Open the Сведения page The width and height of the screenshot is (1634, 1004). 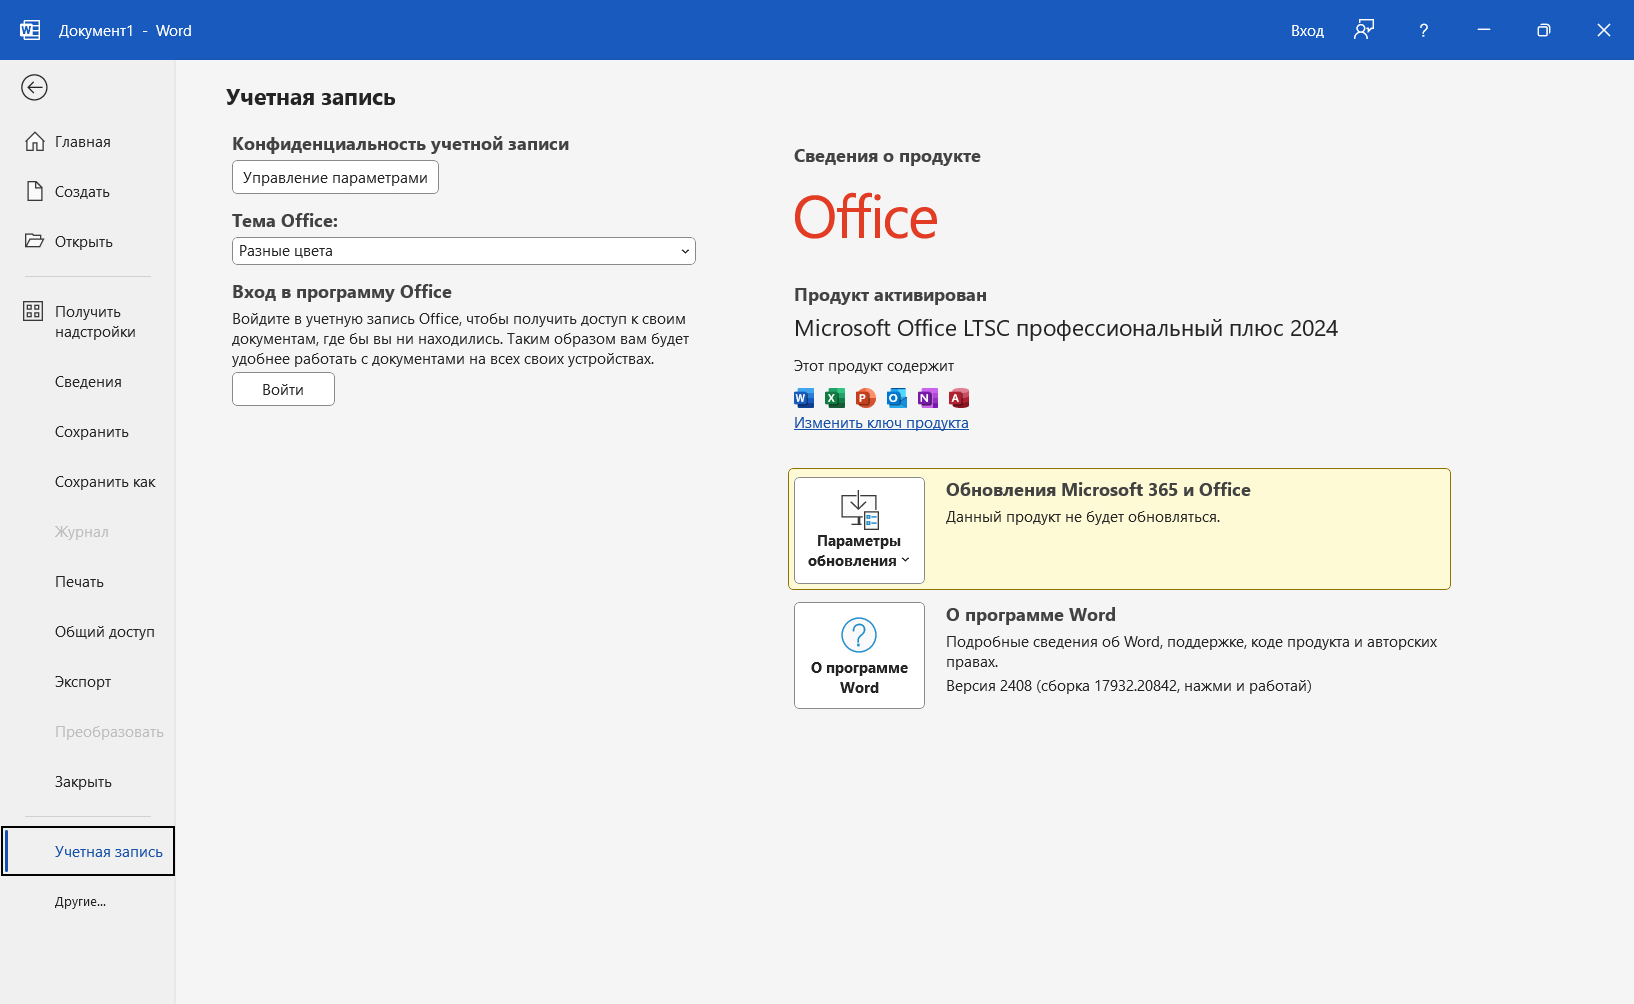coord(88,382)
